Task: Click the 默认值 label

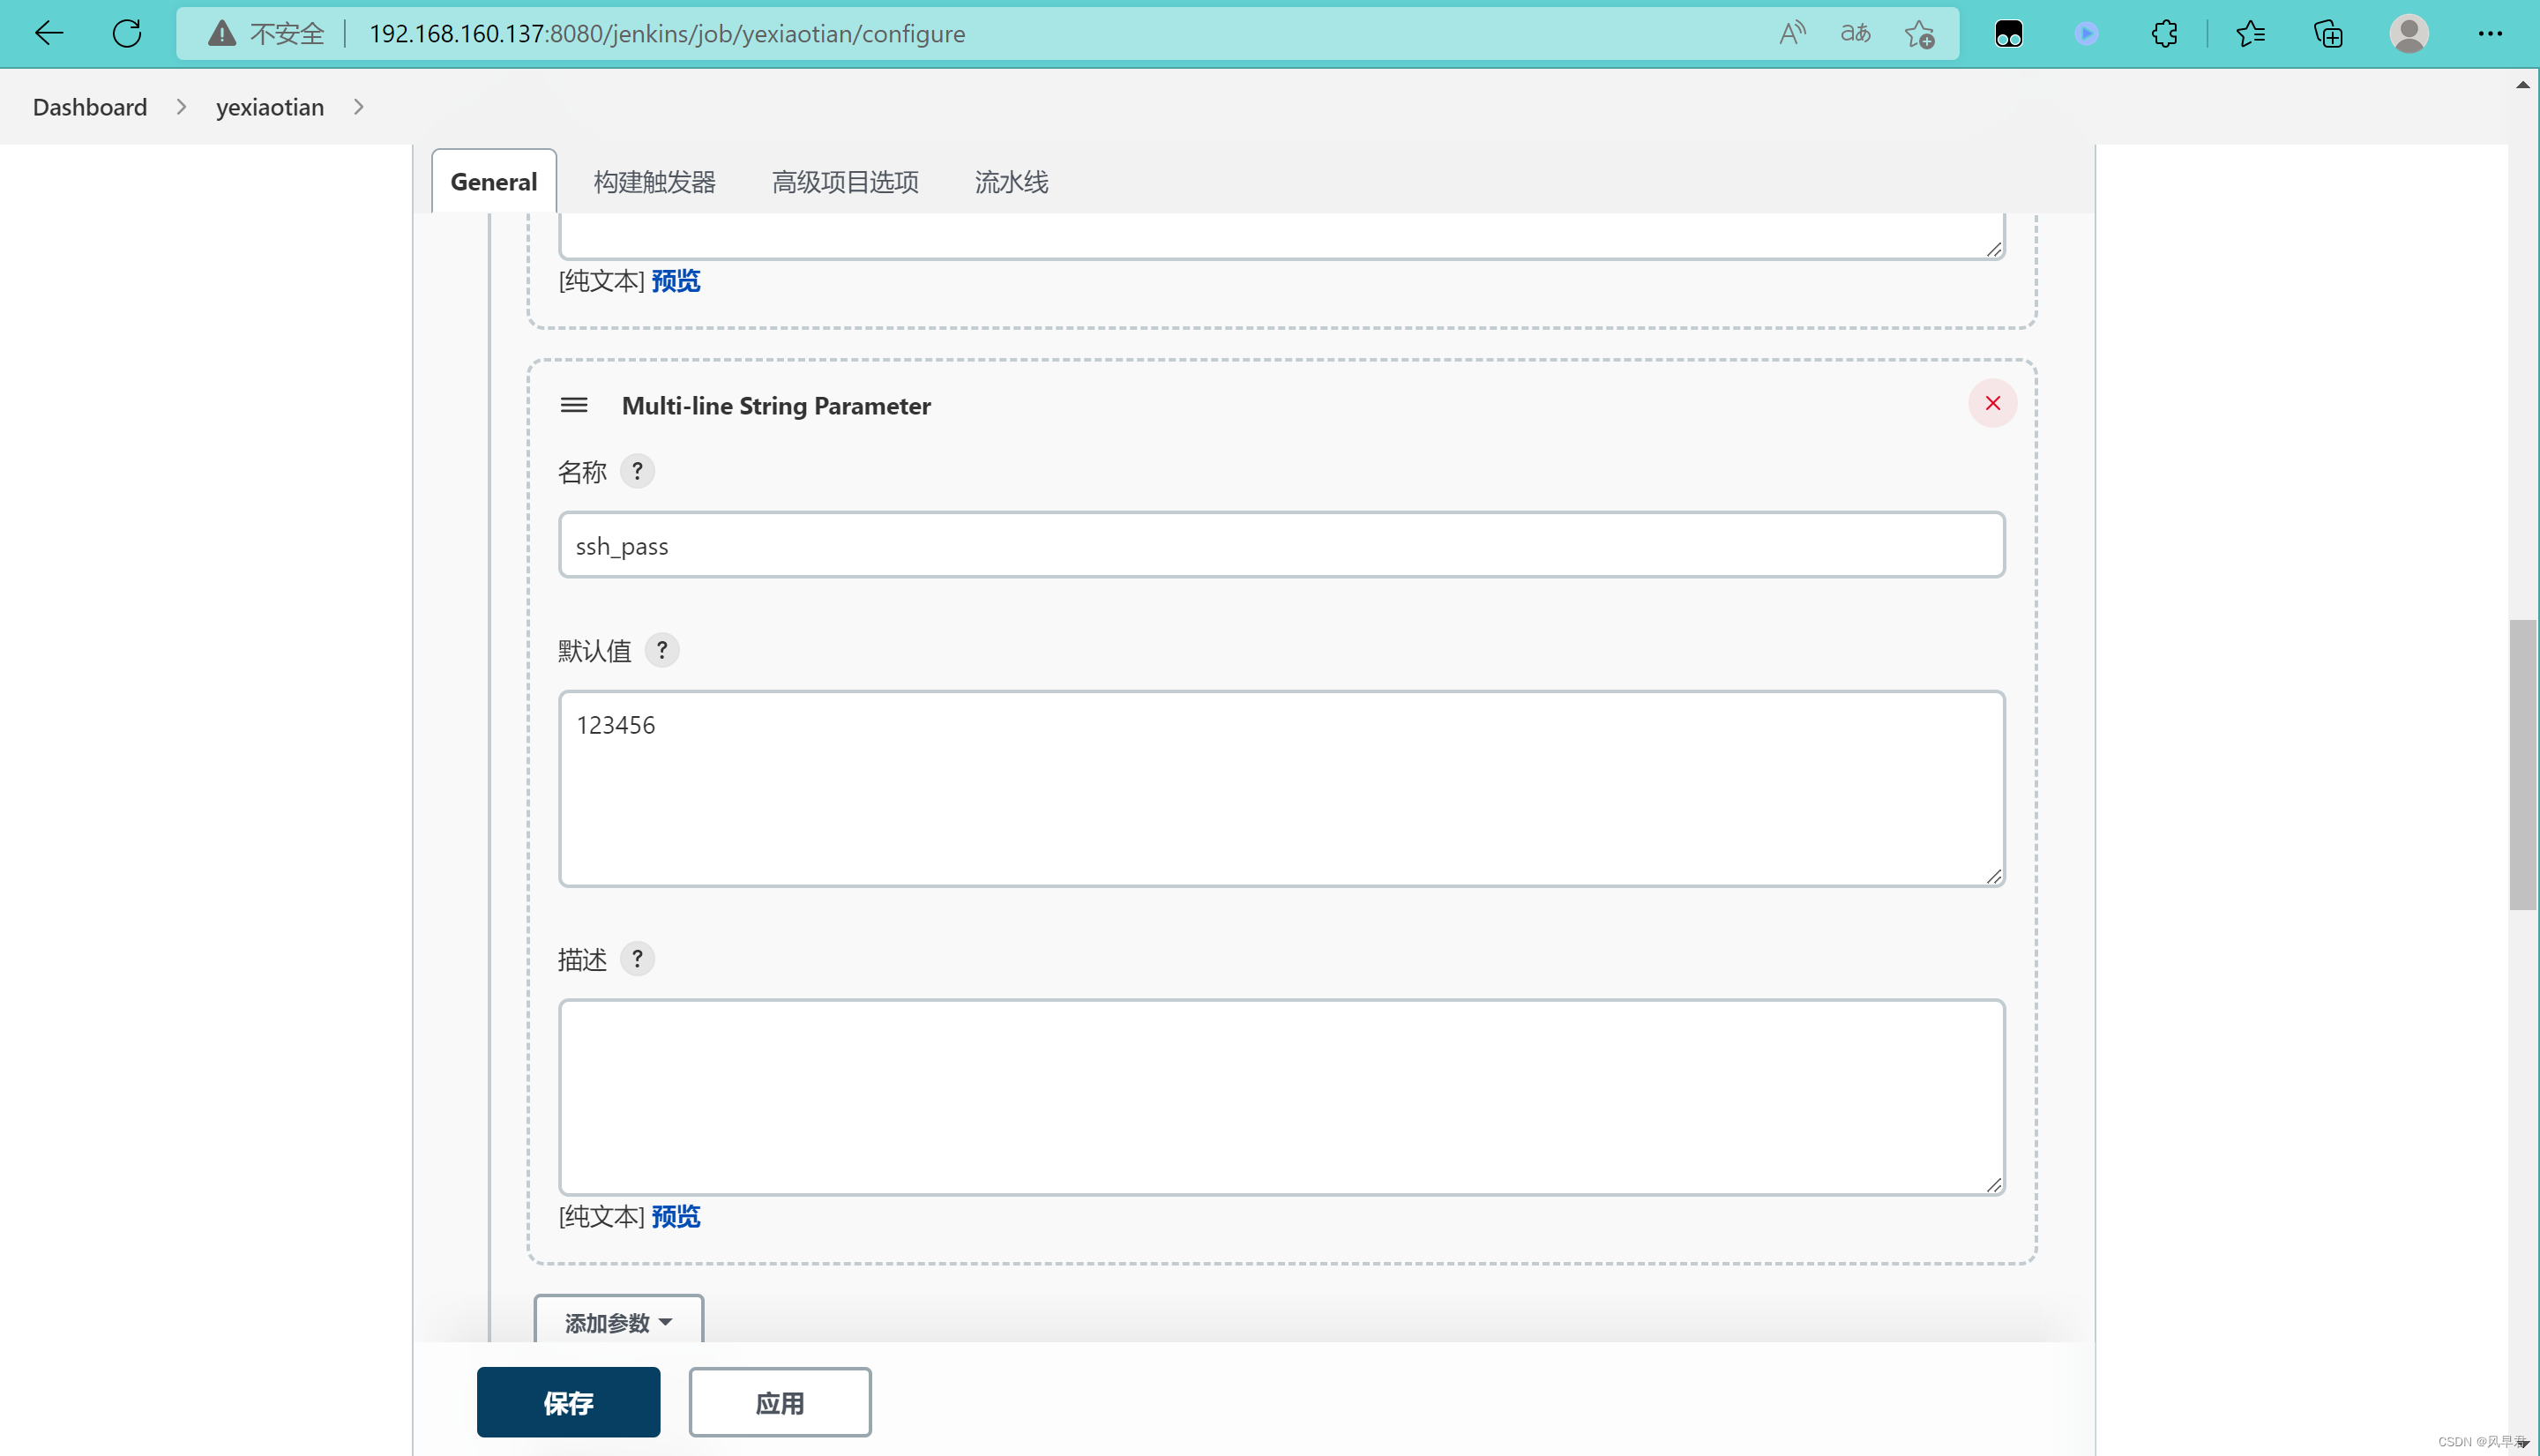Action: coord(595,651)
